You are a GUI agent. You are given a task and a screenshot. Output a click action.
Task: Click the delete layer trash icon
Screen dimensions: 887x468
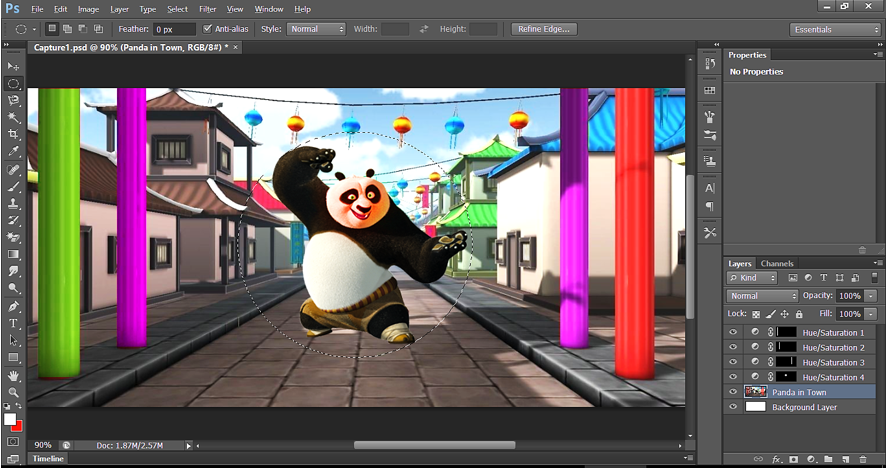[863, 459]
